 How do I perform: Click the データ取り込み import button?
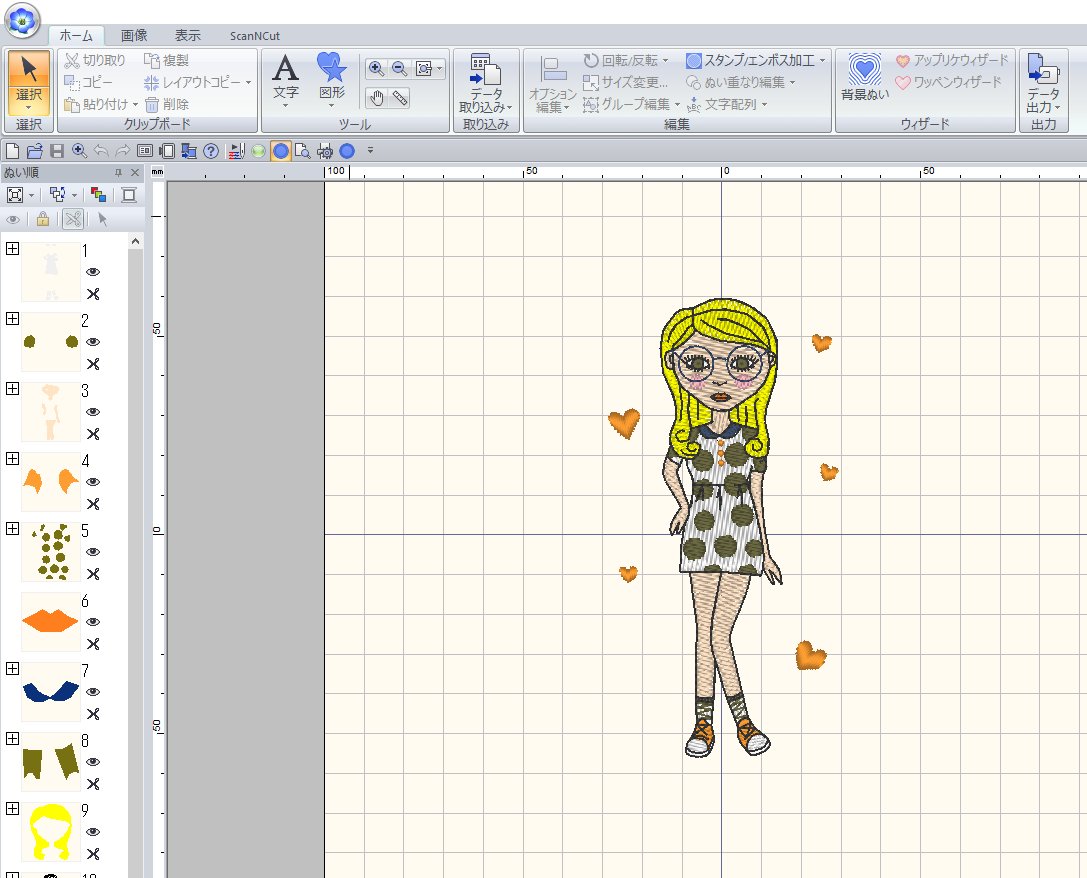tap(485, 85)
